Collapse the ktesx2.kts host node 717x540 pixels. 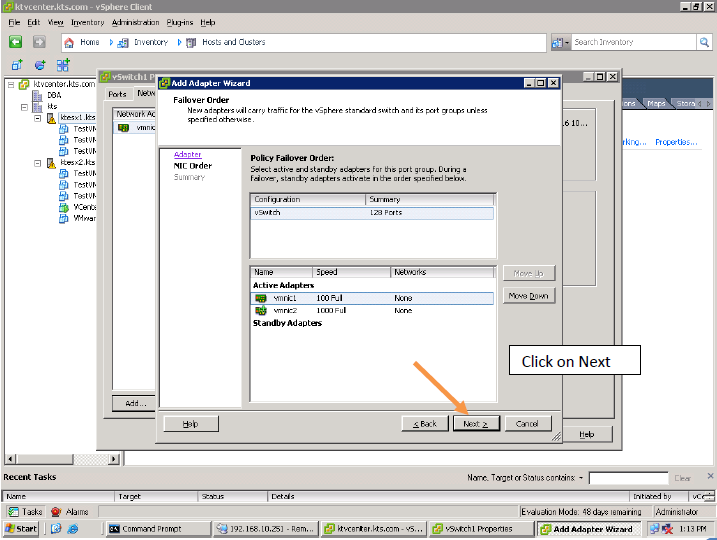[x=38, y=163]
